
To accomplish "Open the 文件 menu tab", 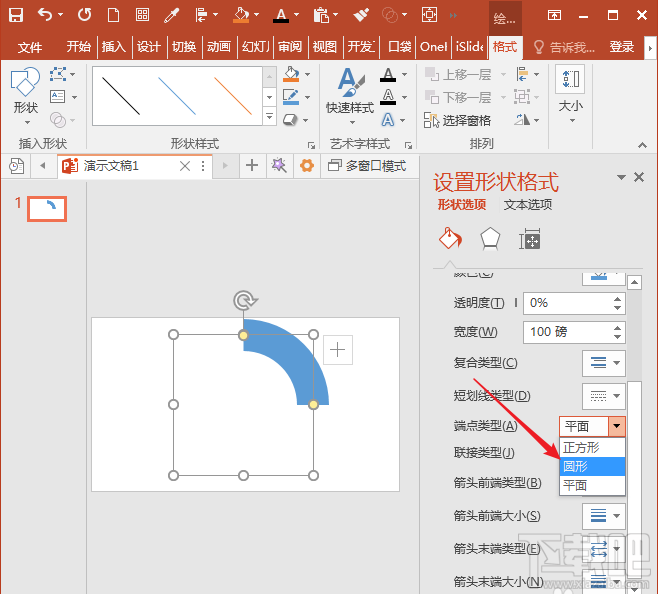I will pos(30,47).
